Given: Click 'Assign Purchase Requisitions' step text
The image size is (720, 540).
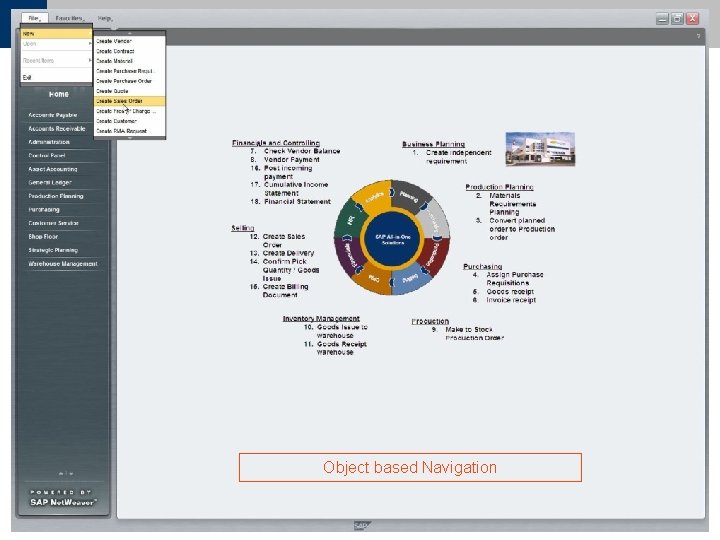Looking at the screenshot, I should (515, 279).
